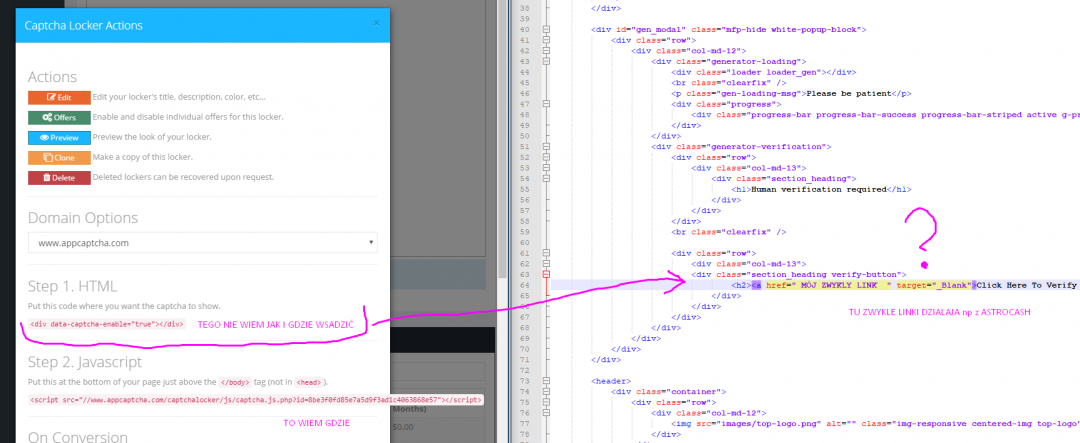Collapse the generator-verification div fold marker
1080x443 pixels.
click(546, 146)
